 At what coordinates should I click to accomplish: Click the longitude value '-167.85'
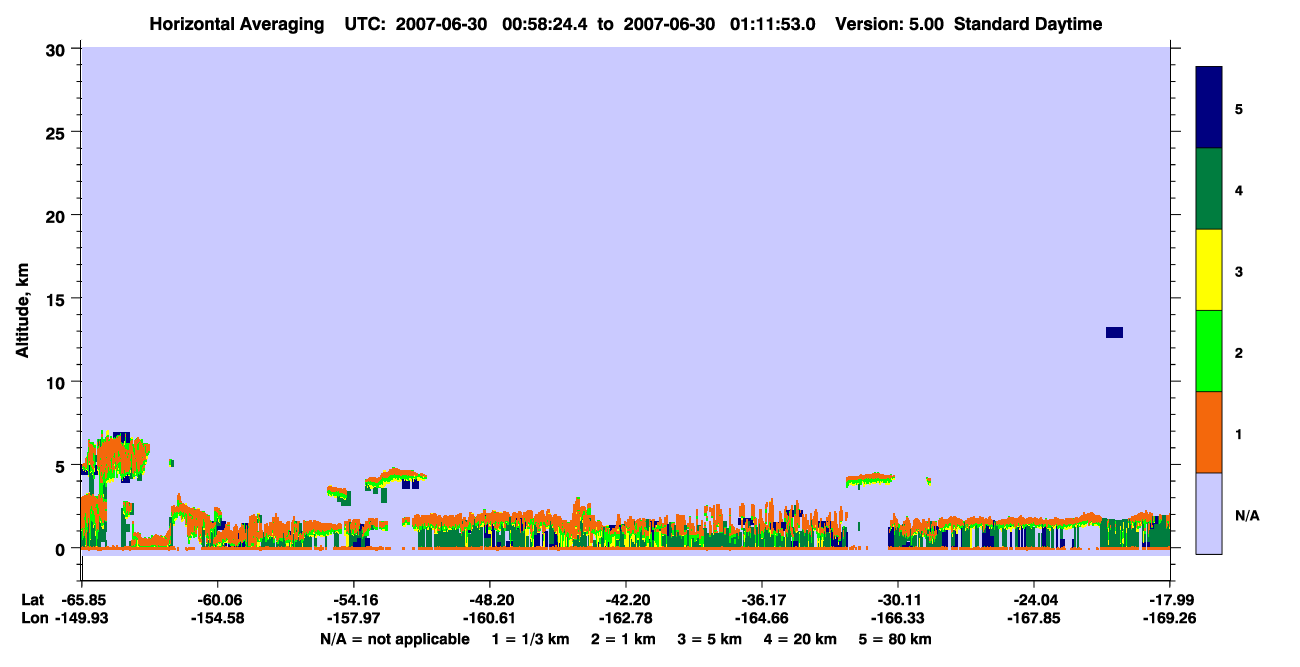pyautogui.click(x=1033, y=618)
